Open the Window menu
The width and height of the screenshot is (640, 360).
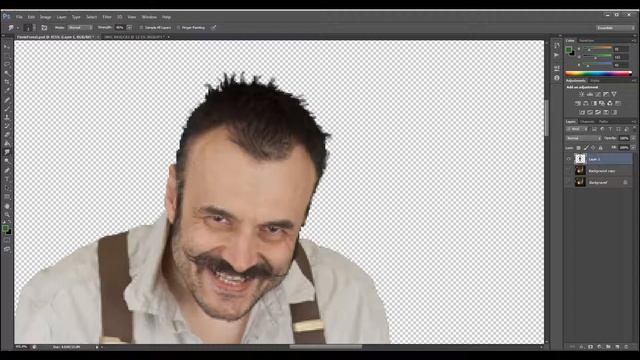pyautogui.click(x=149, y=17)
